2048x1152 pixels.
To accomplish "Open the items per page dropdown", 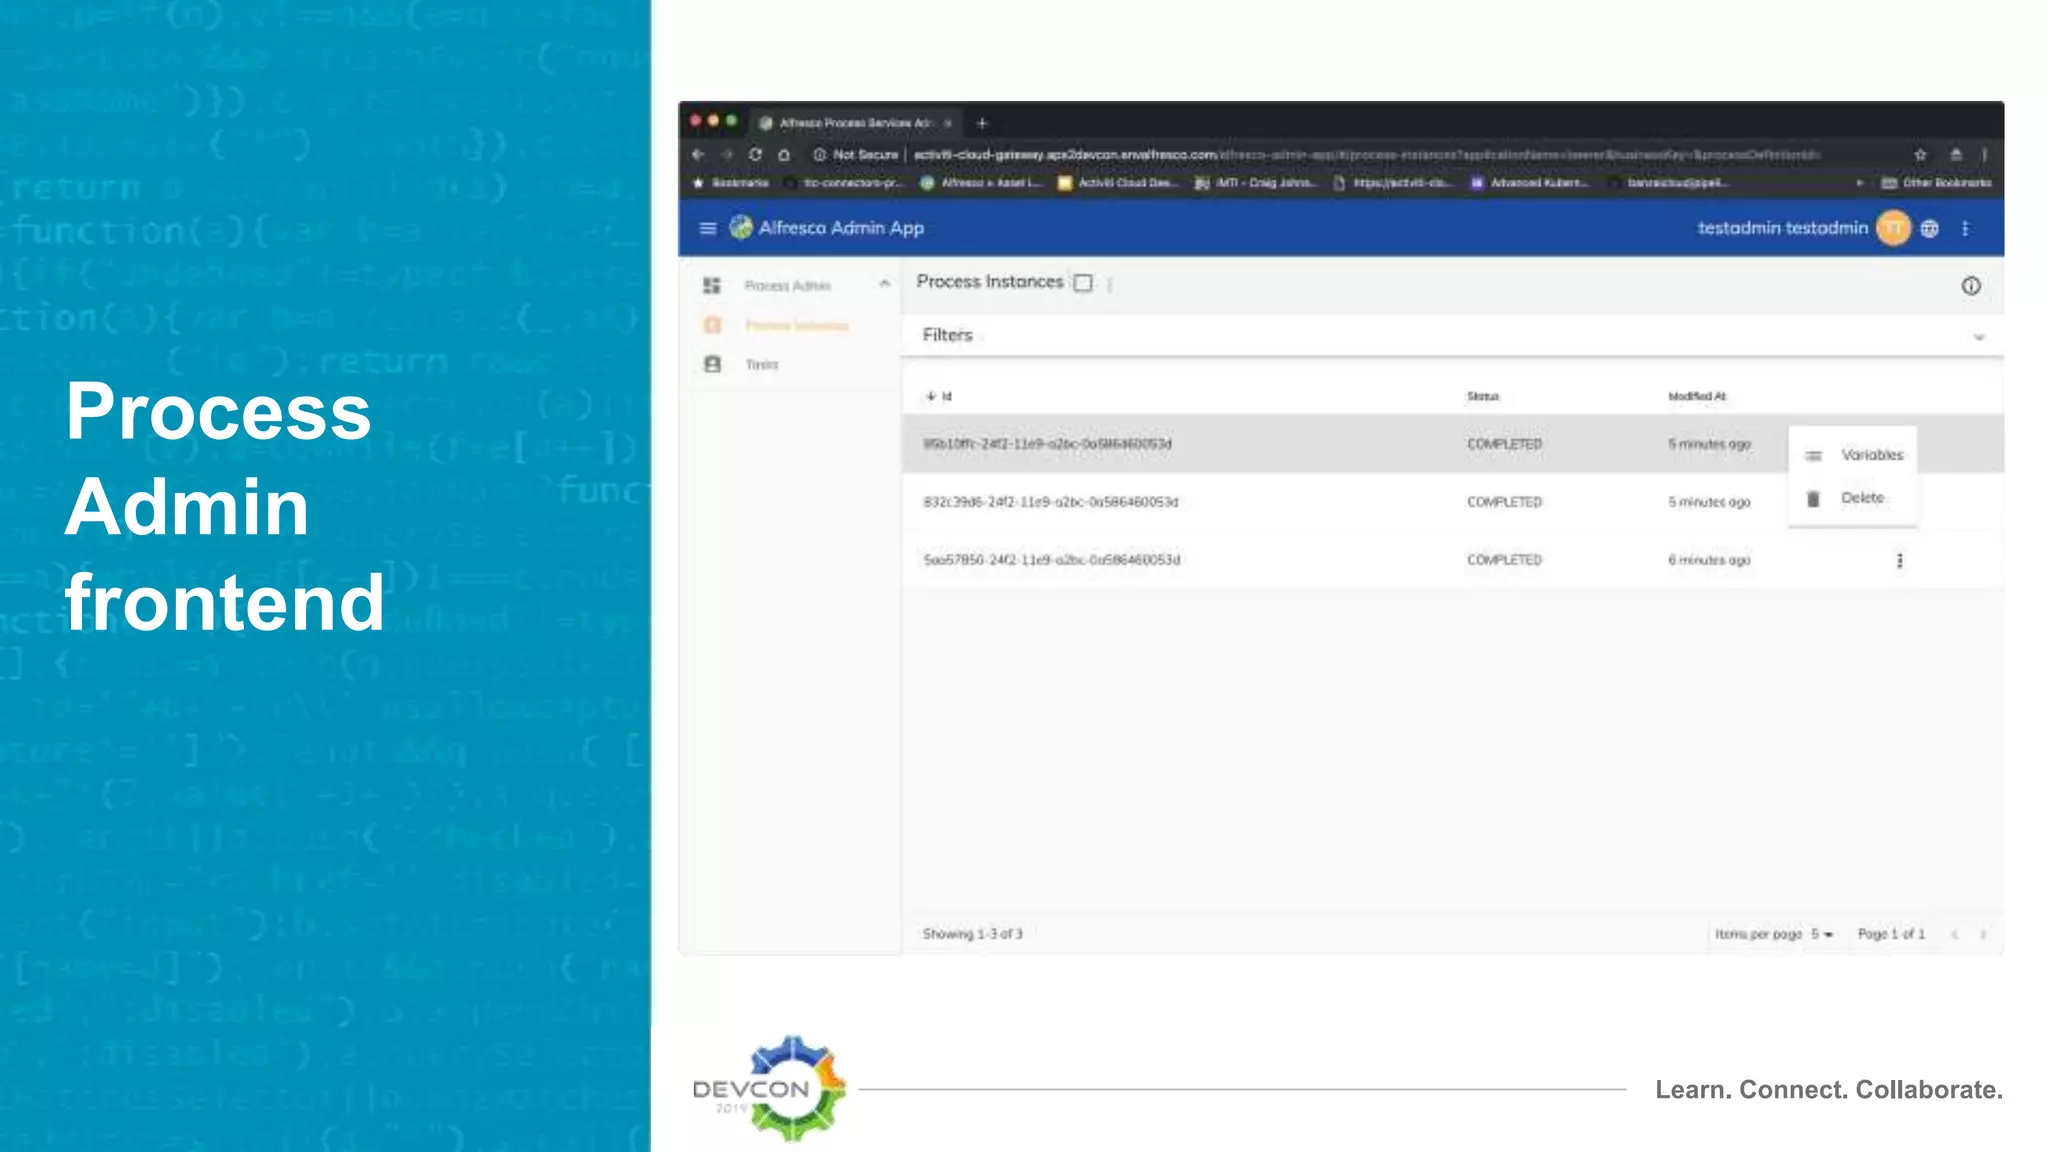I will [x=1822, y=934].
